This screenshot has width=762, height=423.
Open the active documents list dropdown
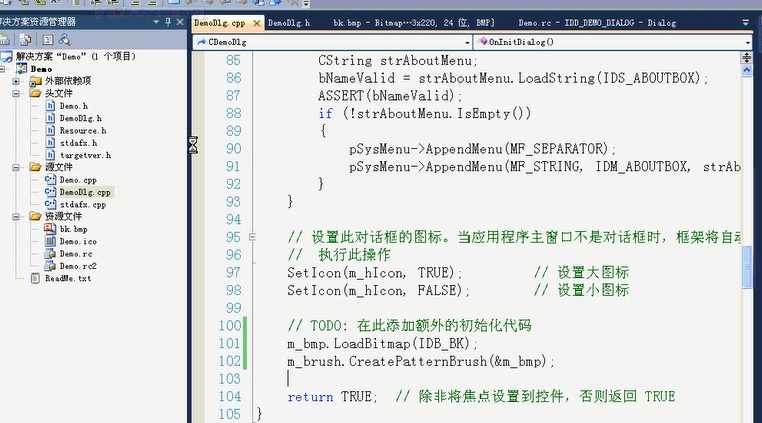(745, 22)
